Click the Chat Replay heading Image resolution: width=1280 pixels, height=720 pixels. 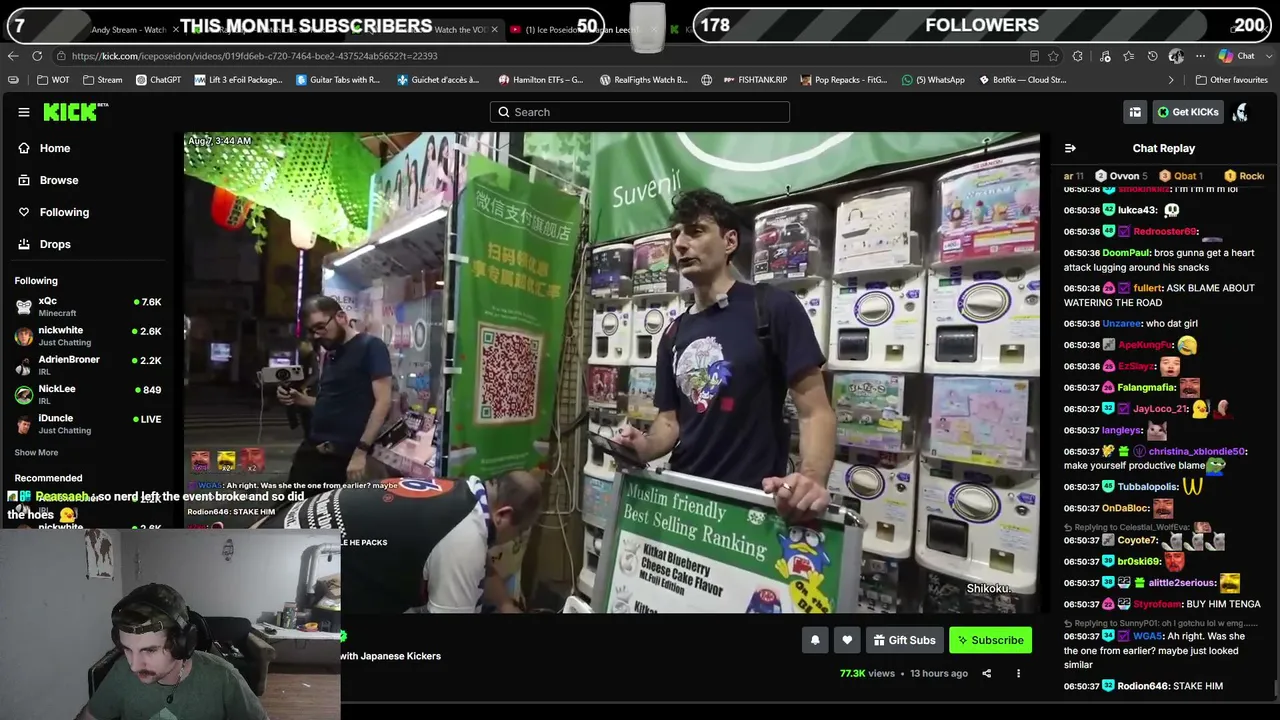(1164, 148)
